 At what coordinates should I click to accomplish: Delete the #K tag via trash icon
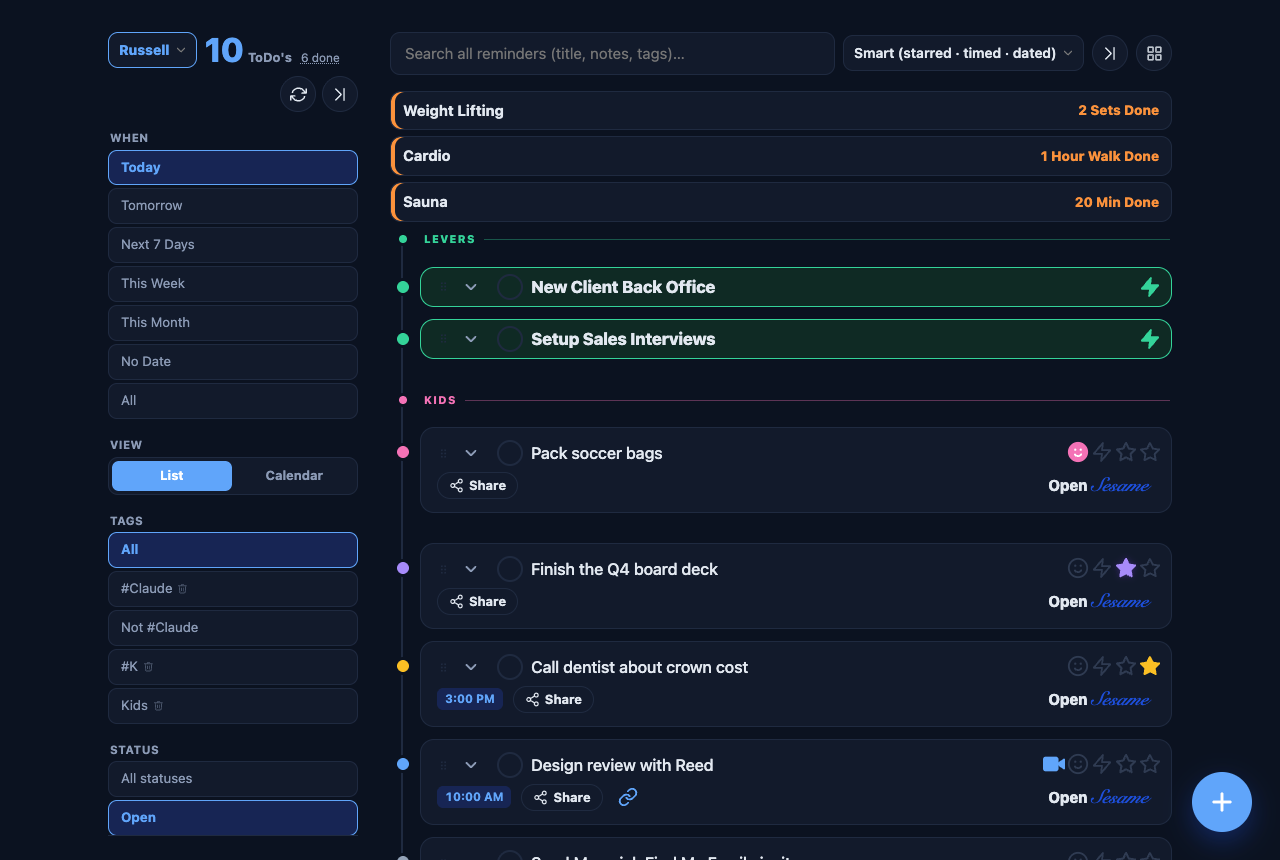pos(148,667)
